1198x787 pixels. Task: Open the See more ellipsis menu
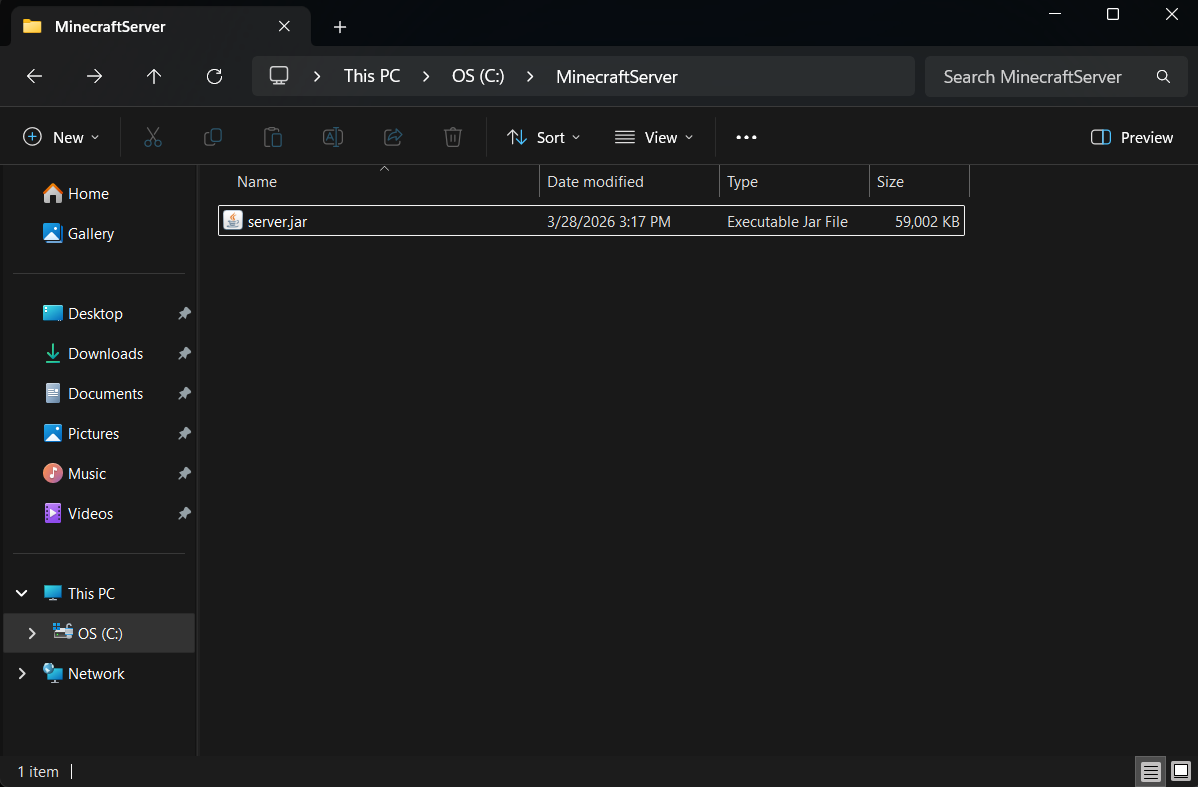[x=746, y=138]
